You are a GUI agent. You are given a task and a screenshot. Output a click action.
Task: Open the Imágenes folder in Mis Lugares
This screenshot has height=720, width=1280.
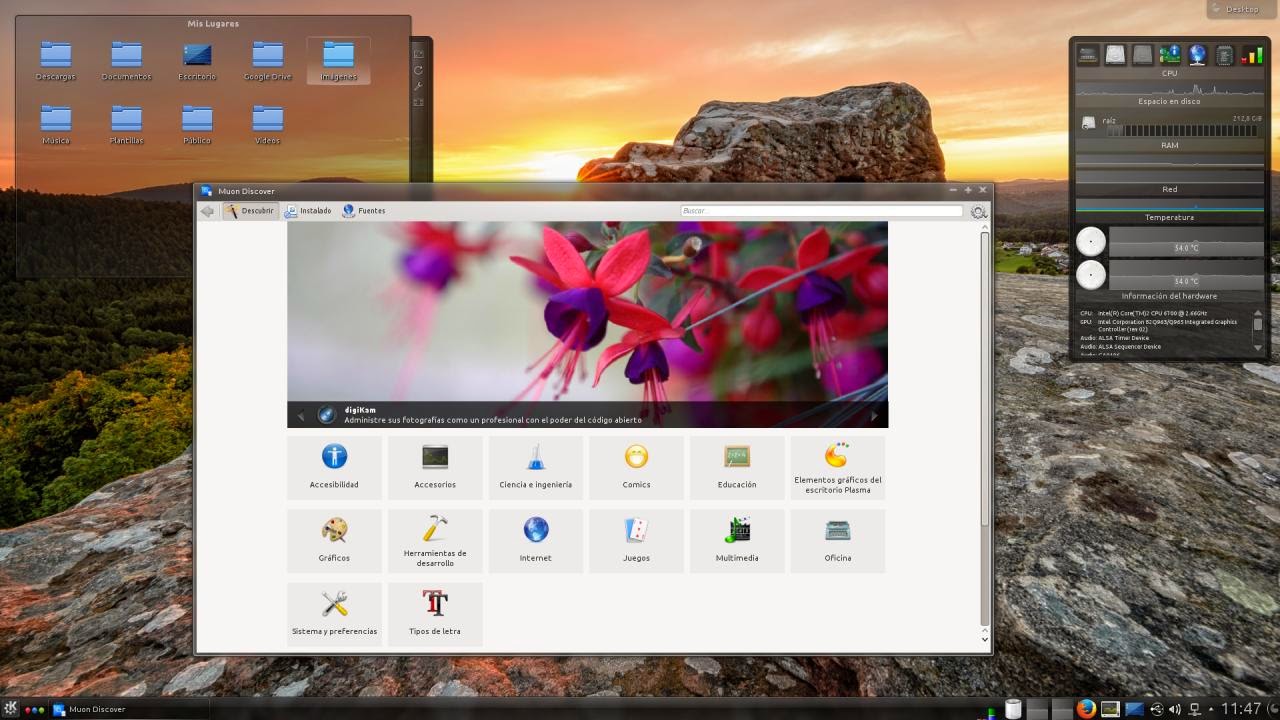point(337,57)
